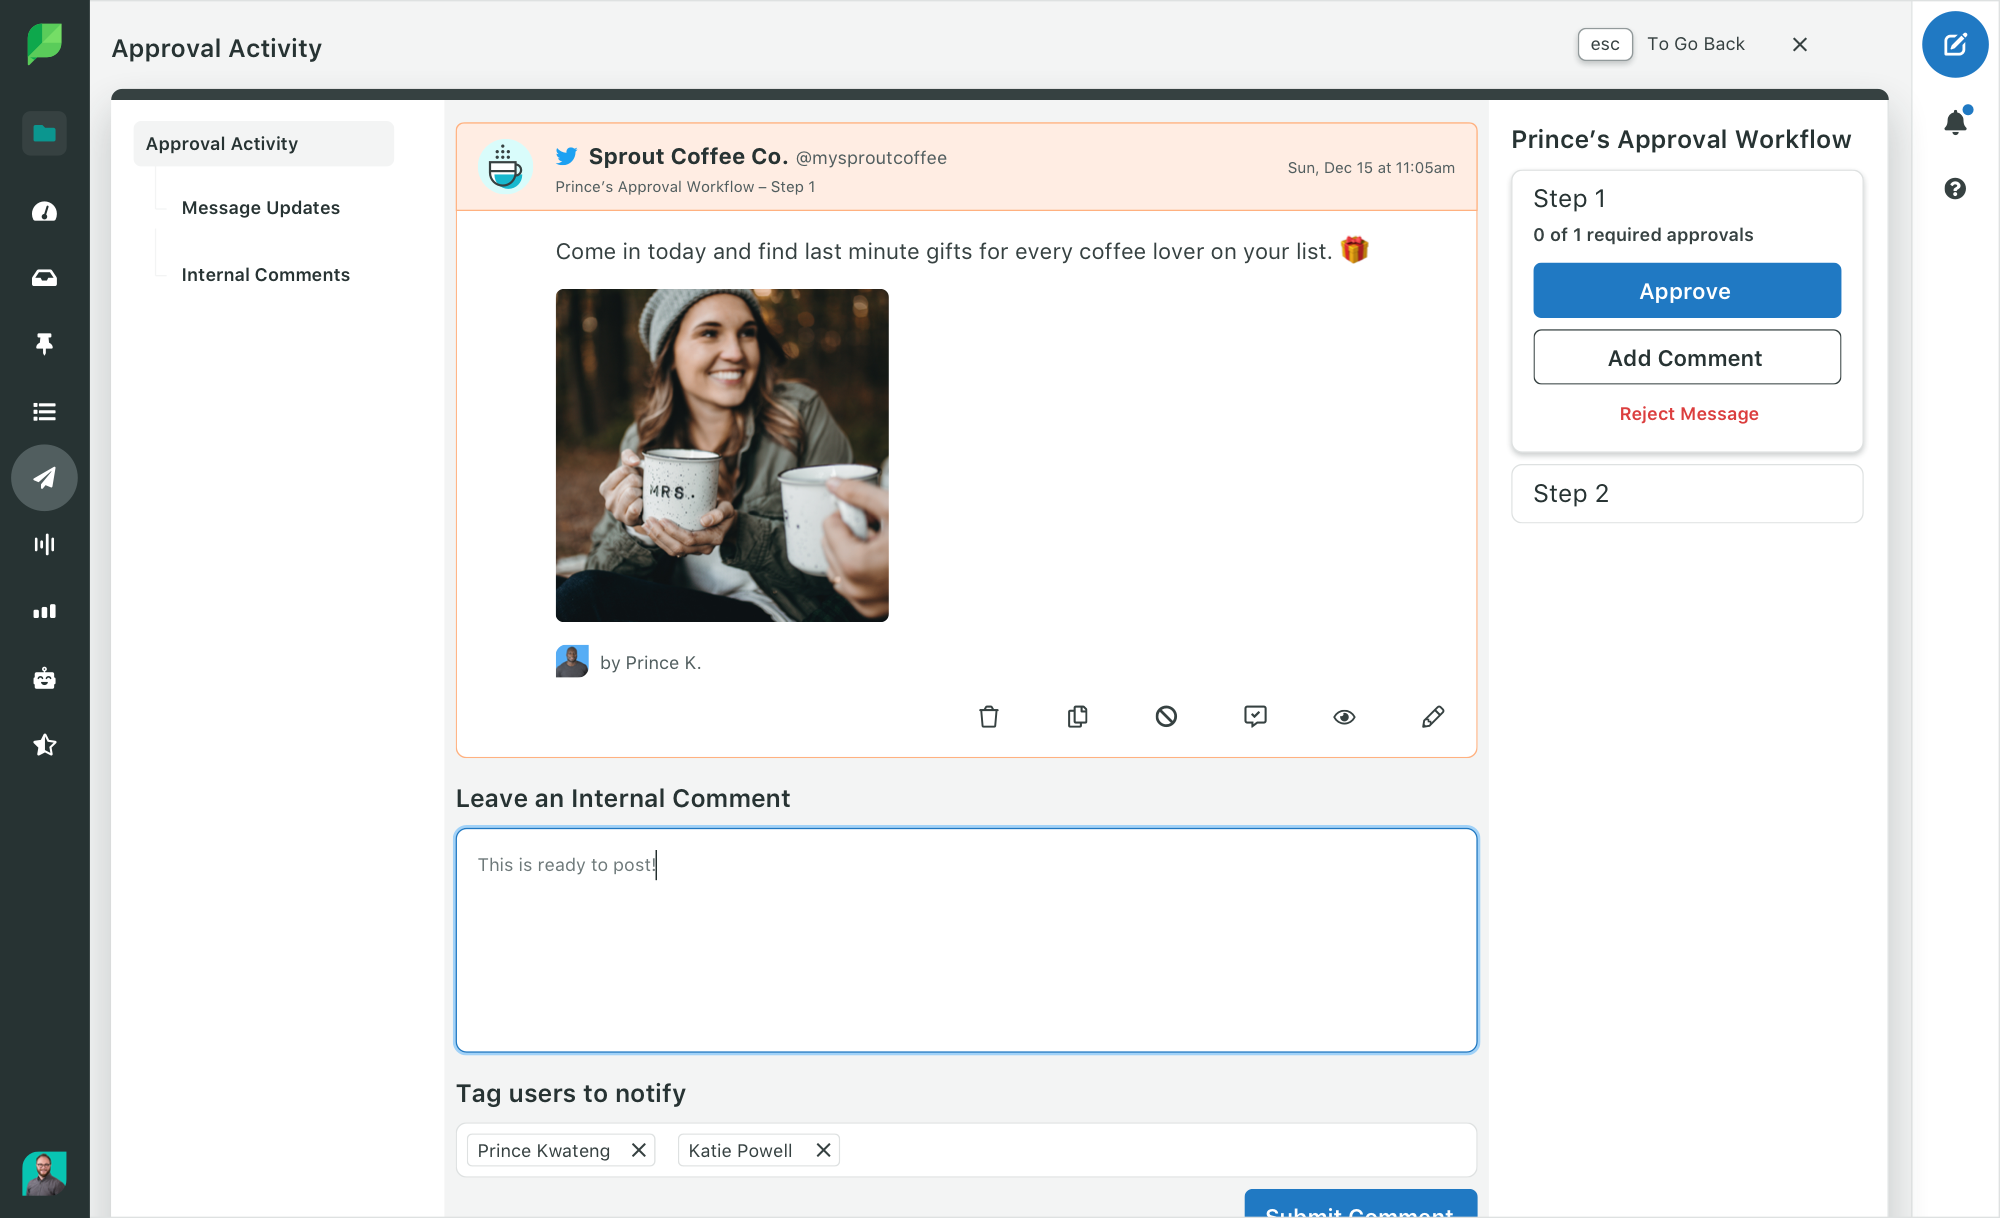Viewport: 2000px width, 1218px height.
Task: Click the block/restrict icon on post
Action: click(1167, 717)
